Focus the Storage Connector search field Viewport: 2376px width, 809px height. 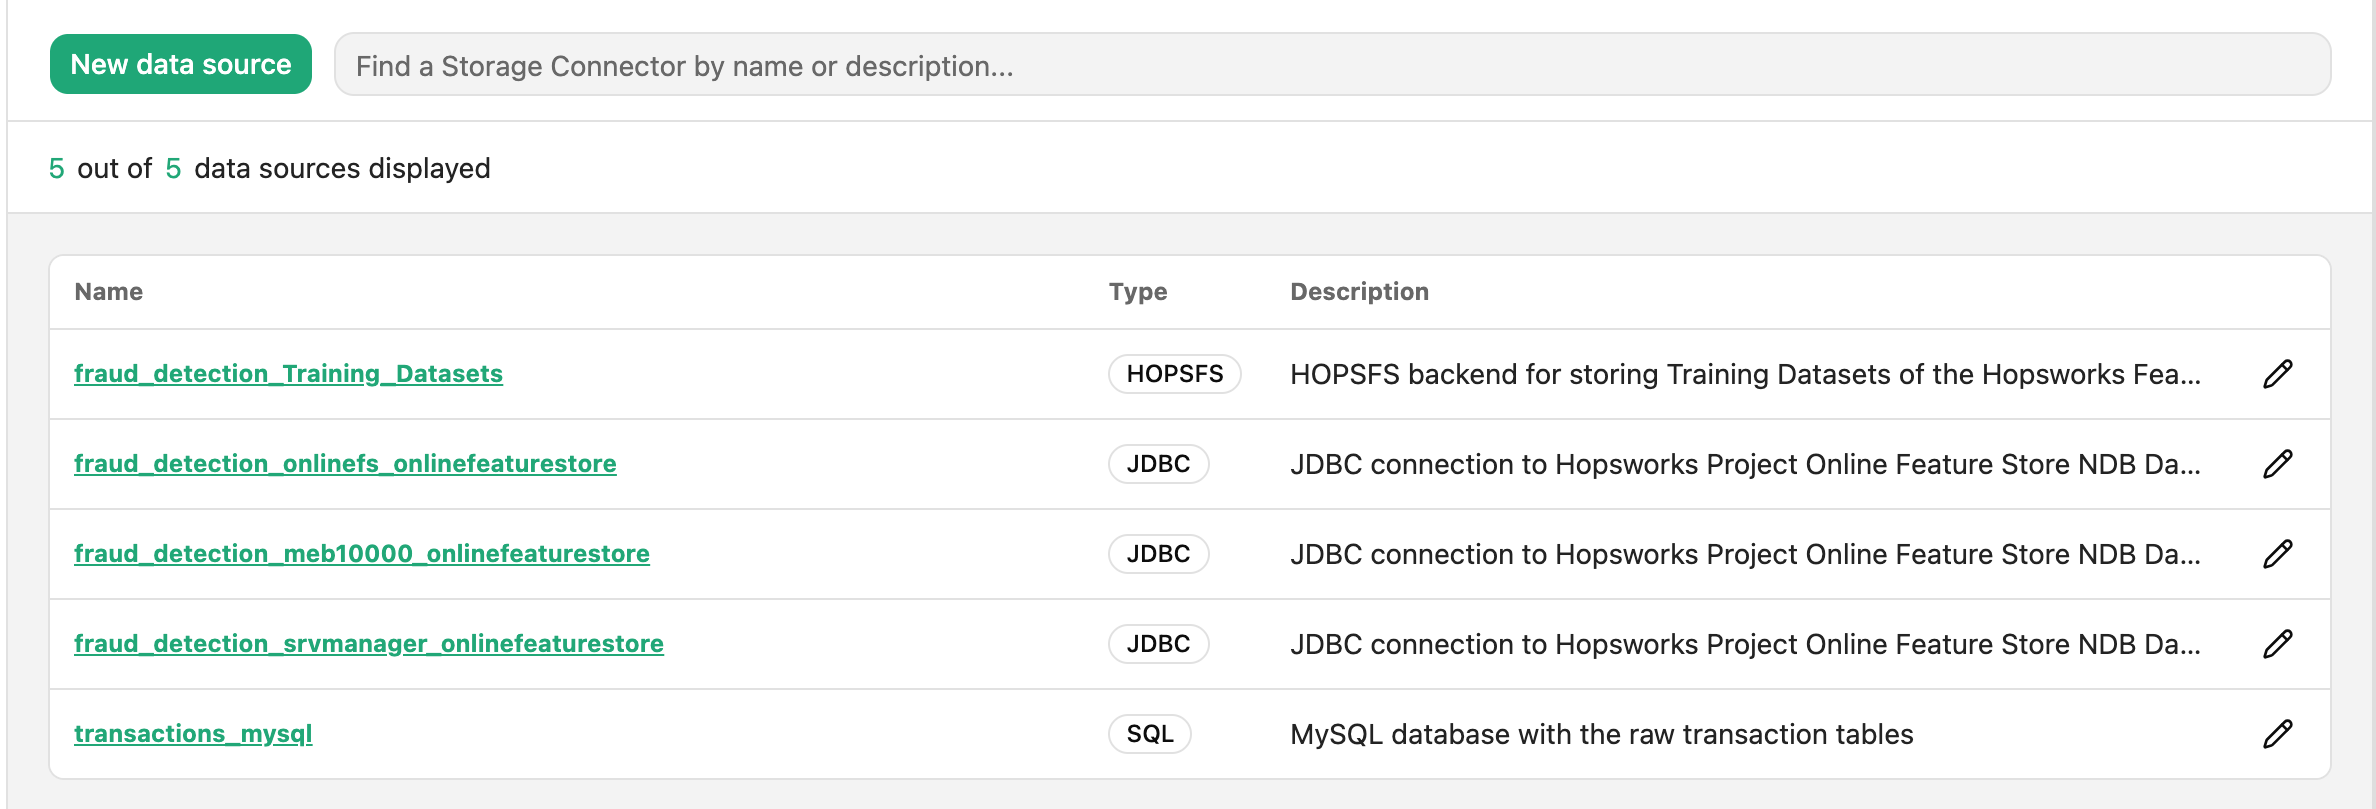[x=1332, y=65]
